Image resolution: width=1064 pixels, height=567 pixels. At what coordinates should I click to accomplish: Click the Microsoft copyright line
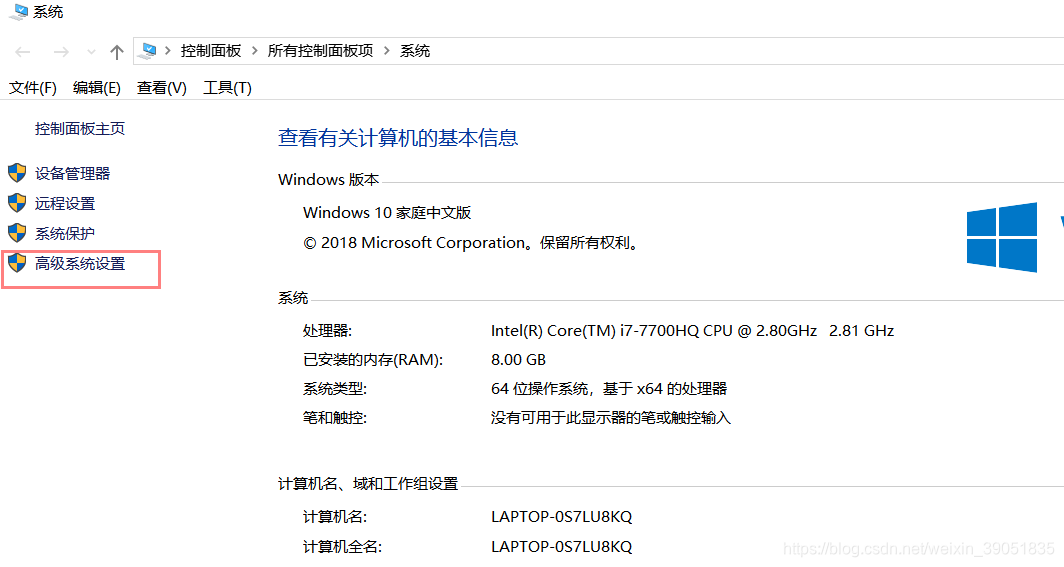tap(472, 243)
